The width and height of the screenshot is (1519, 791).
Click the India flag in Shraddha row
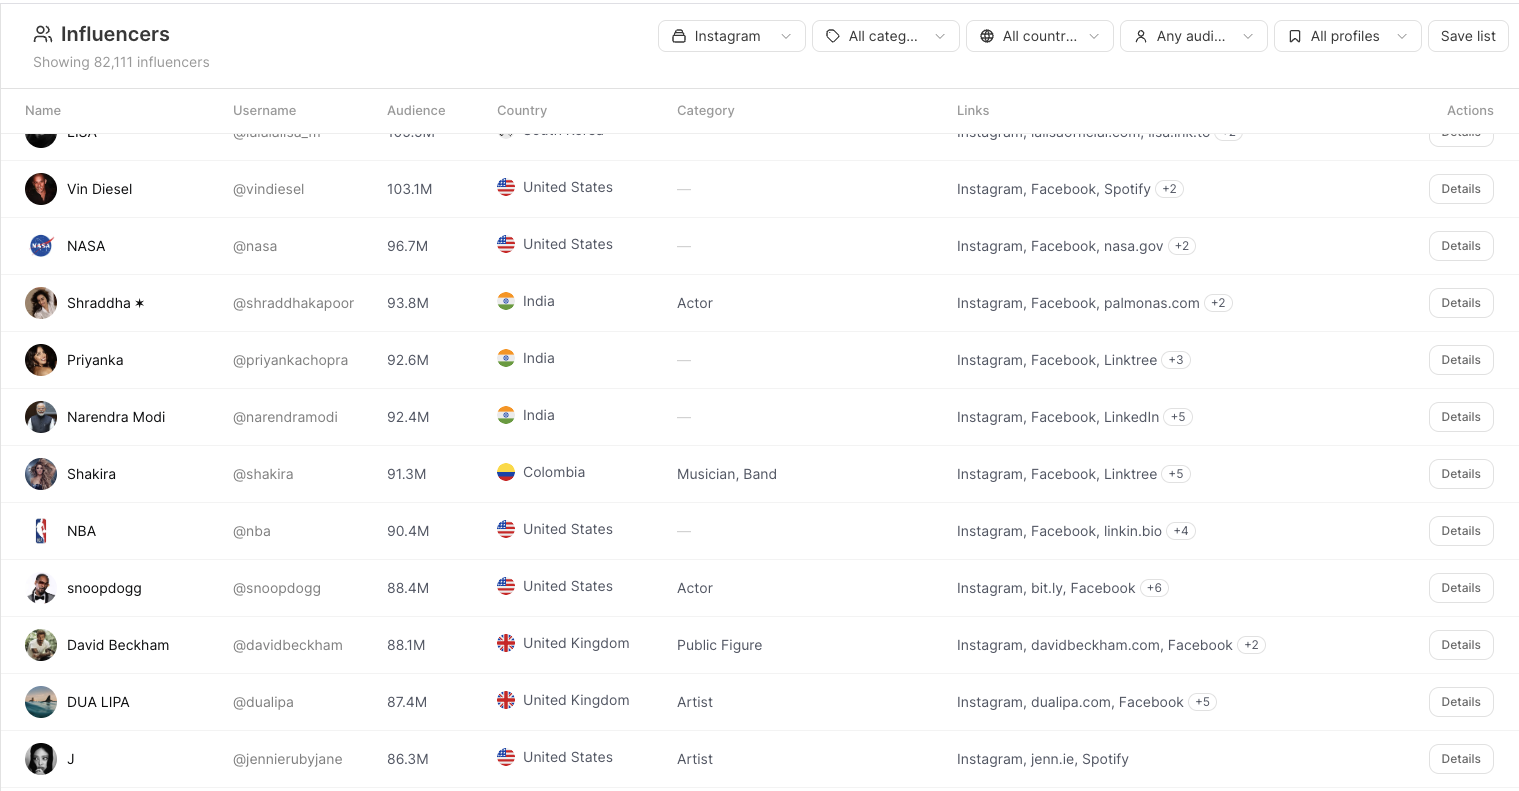tap(506, 301)
